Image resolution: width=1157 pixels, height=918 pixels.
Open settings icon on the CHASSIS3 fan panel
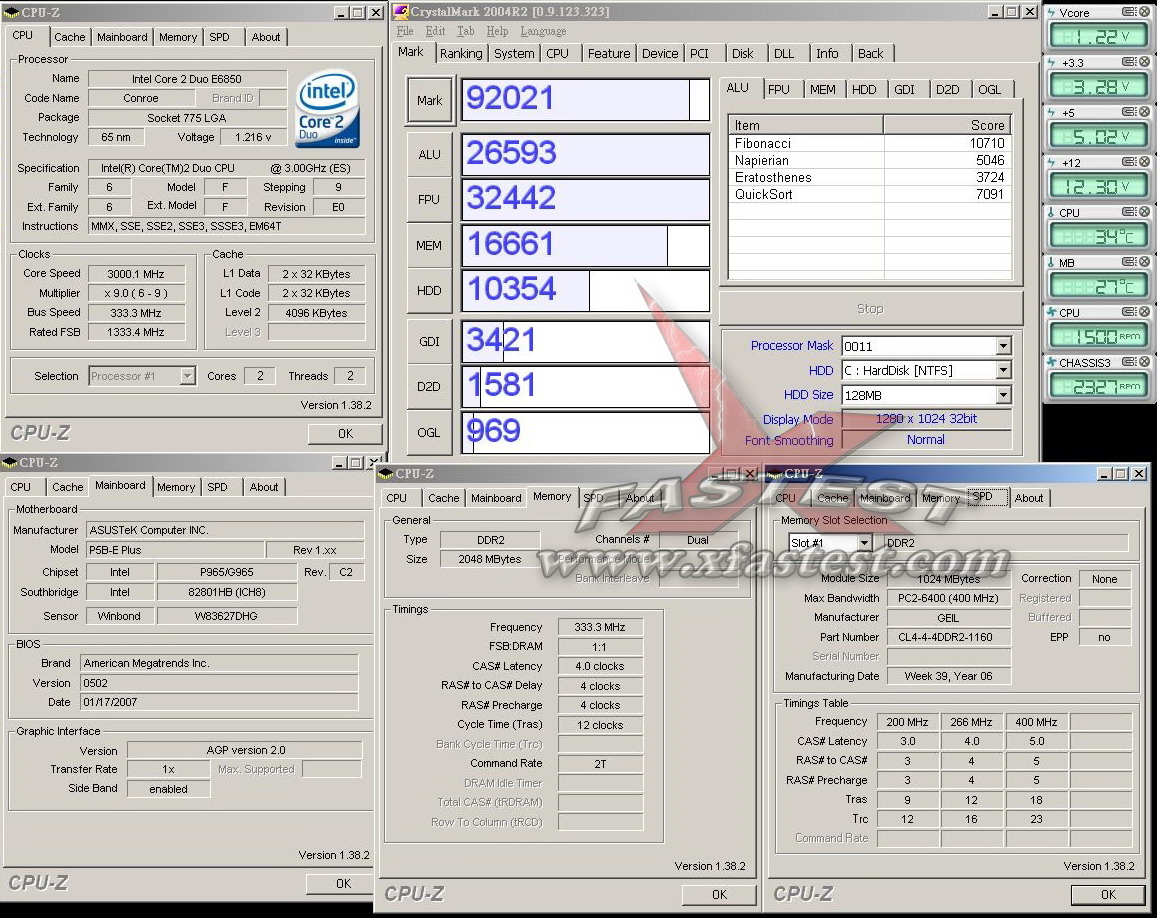tap(1128, 362)
